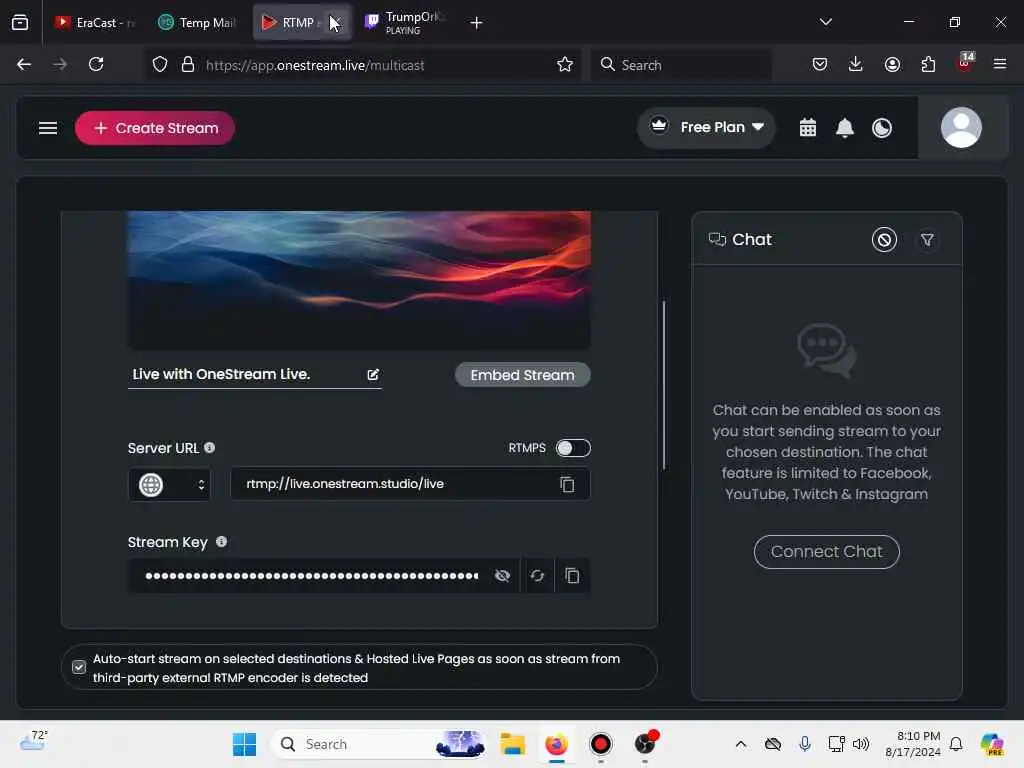Image resolution: width=1024 pixels, height=768 pixels.
Task: Open the volume speaker tray icon
Action: click(x=861, y=744)
